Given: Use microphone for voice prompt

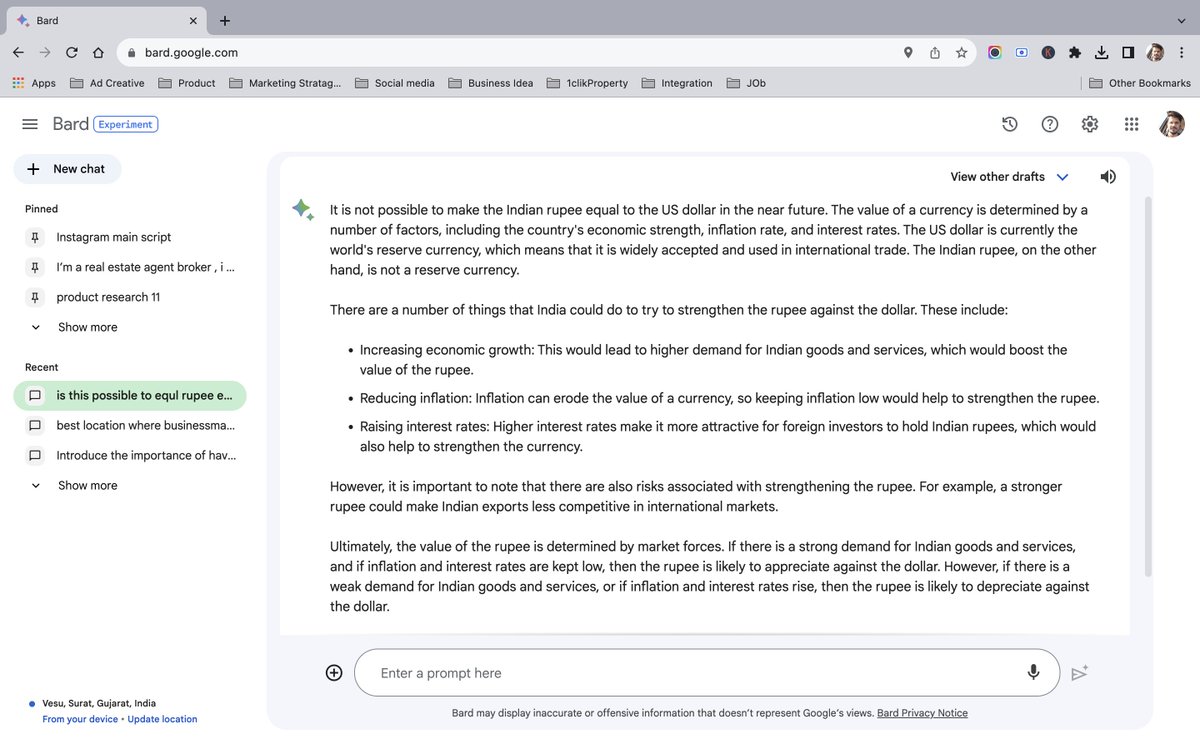Looking at the screenshot, I should tap(1033, 673).
